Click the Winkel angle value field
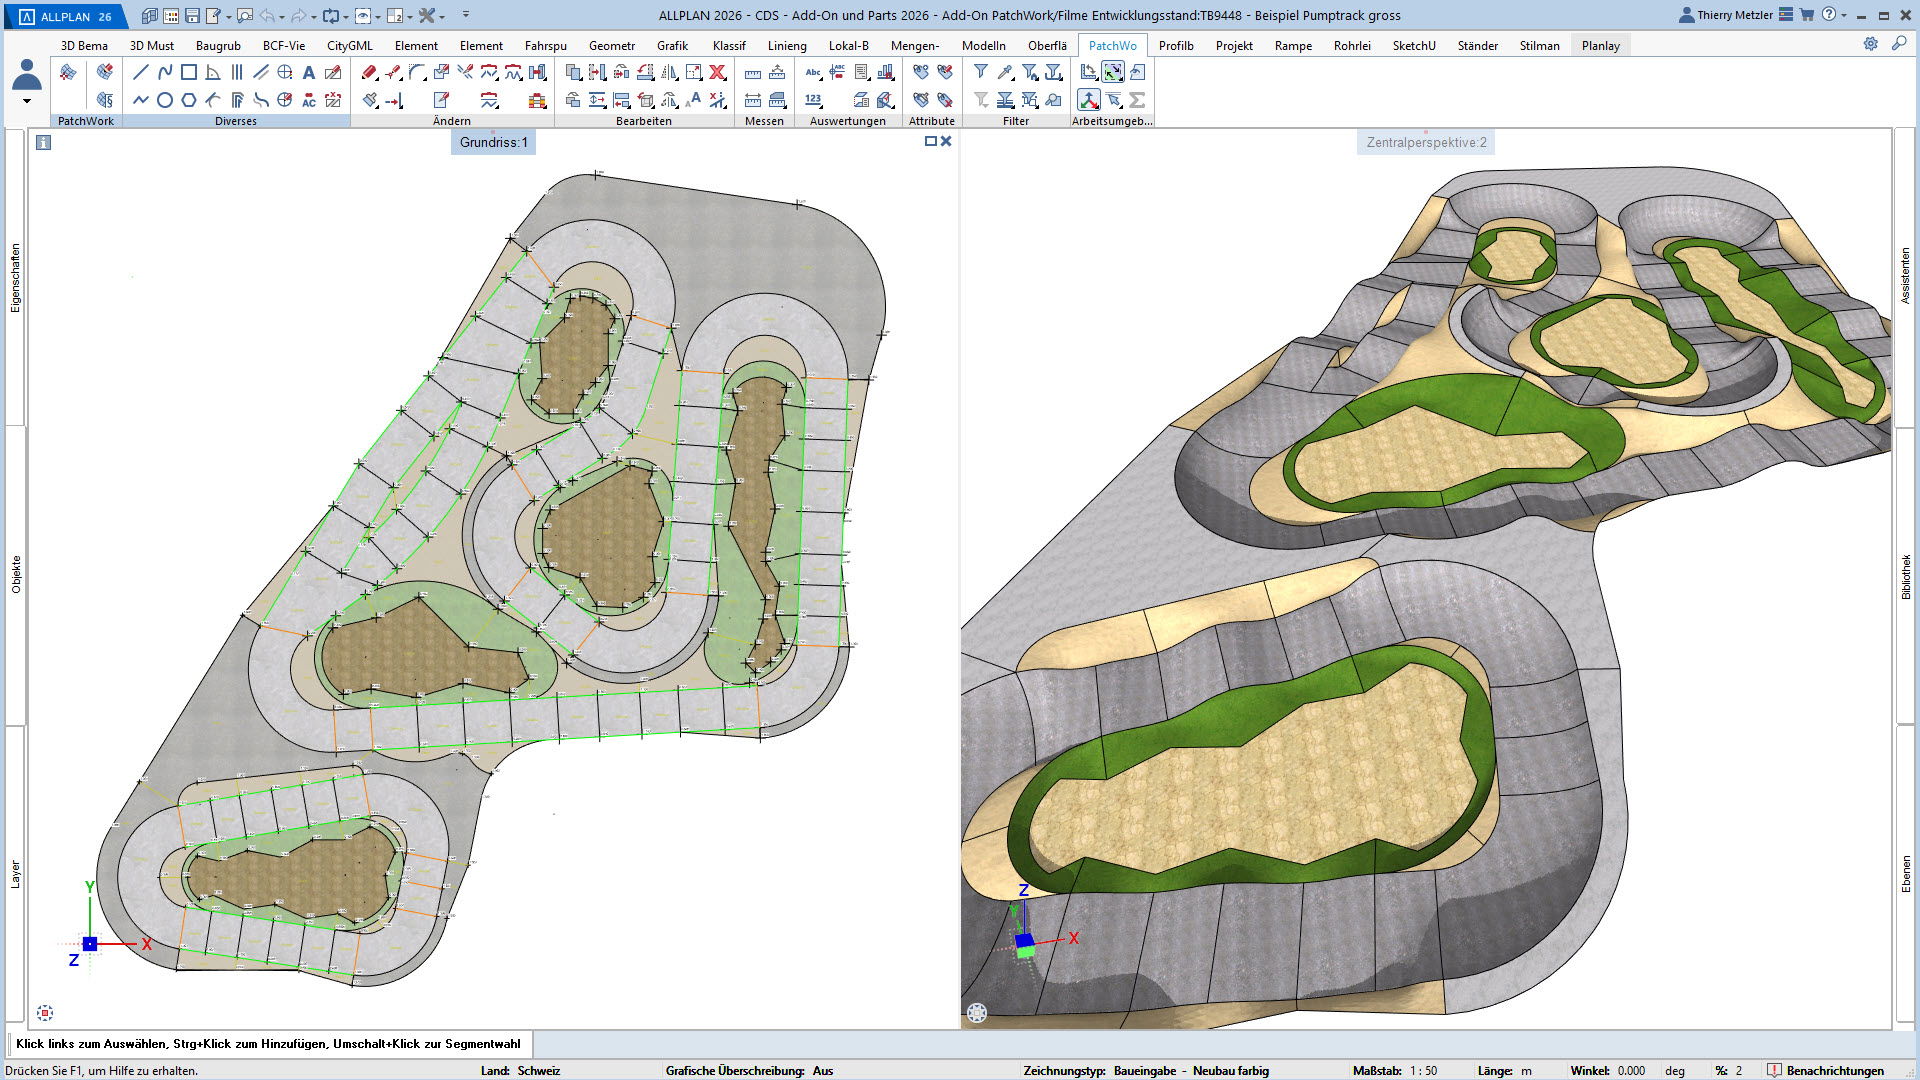Screen dimensions: 1920x1080 pos(1631,1070)
